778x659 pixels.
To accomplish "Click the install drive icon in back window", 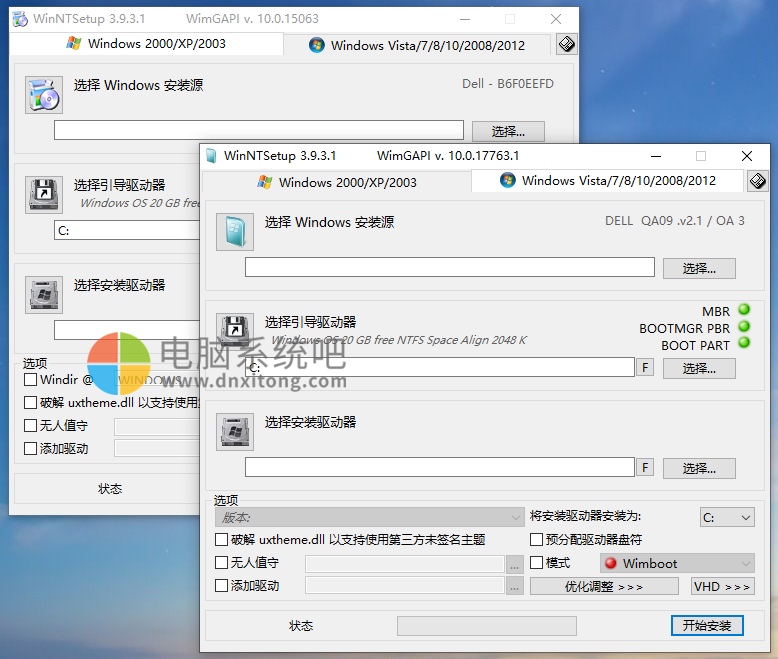I will click(x=44, y=295).
